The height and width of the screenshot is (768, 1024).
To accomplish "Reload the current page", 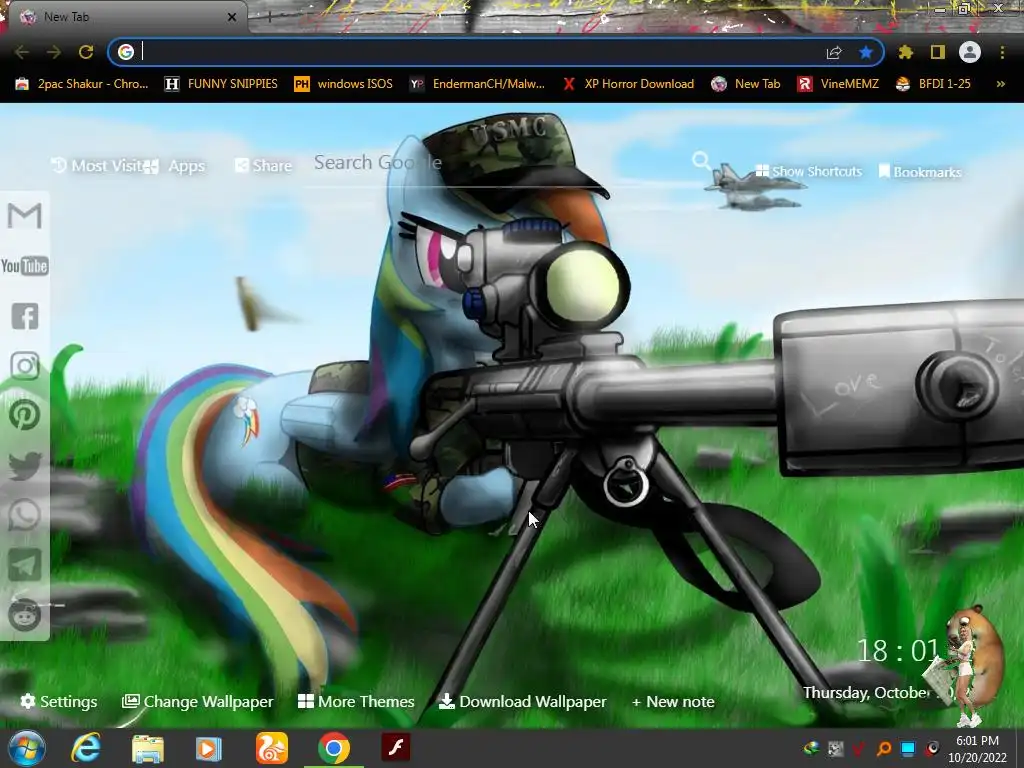I will pos(86,52).
